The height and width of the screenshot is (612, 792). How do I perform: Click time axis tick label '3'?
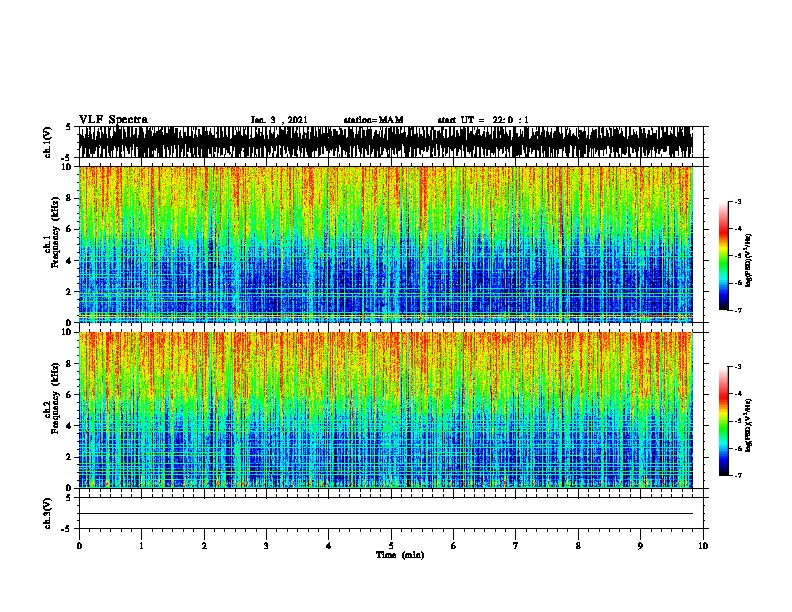coord(266,545)
